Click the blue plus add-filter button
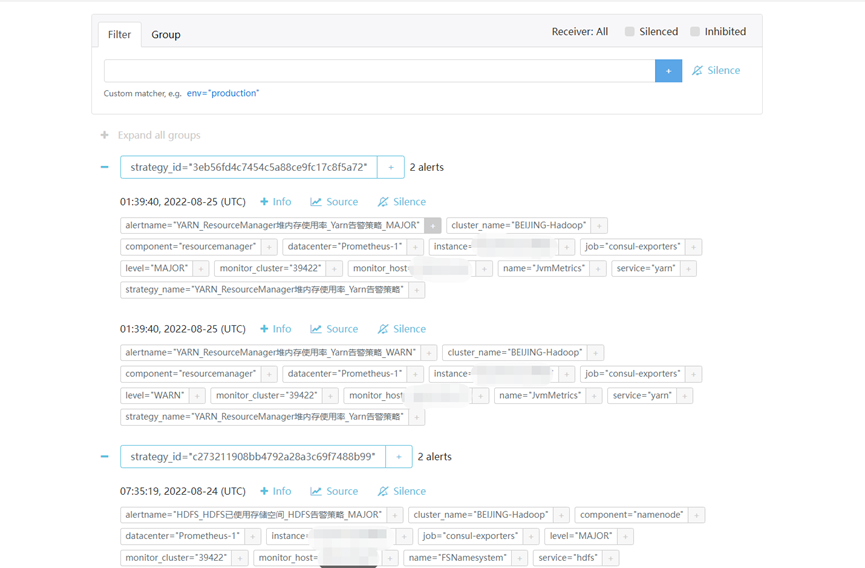Screen dimensions: 865x568 [669, 71]
